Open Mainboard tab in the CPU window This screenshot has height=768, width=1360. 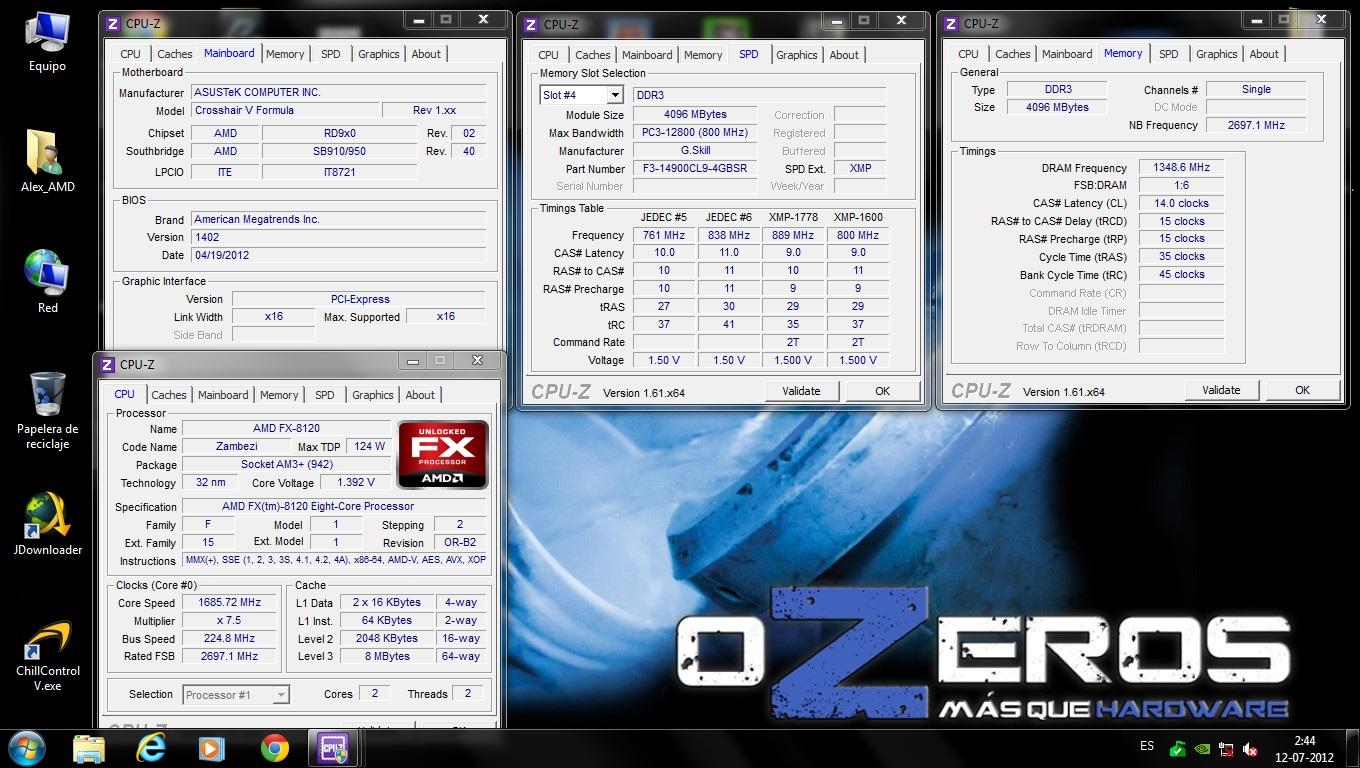223,395
